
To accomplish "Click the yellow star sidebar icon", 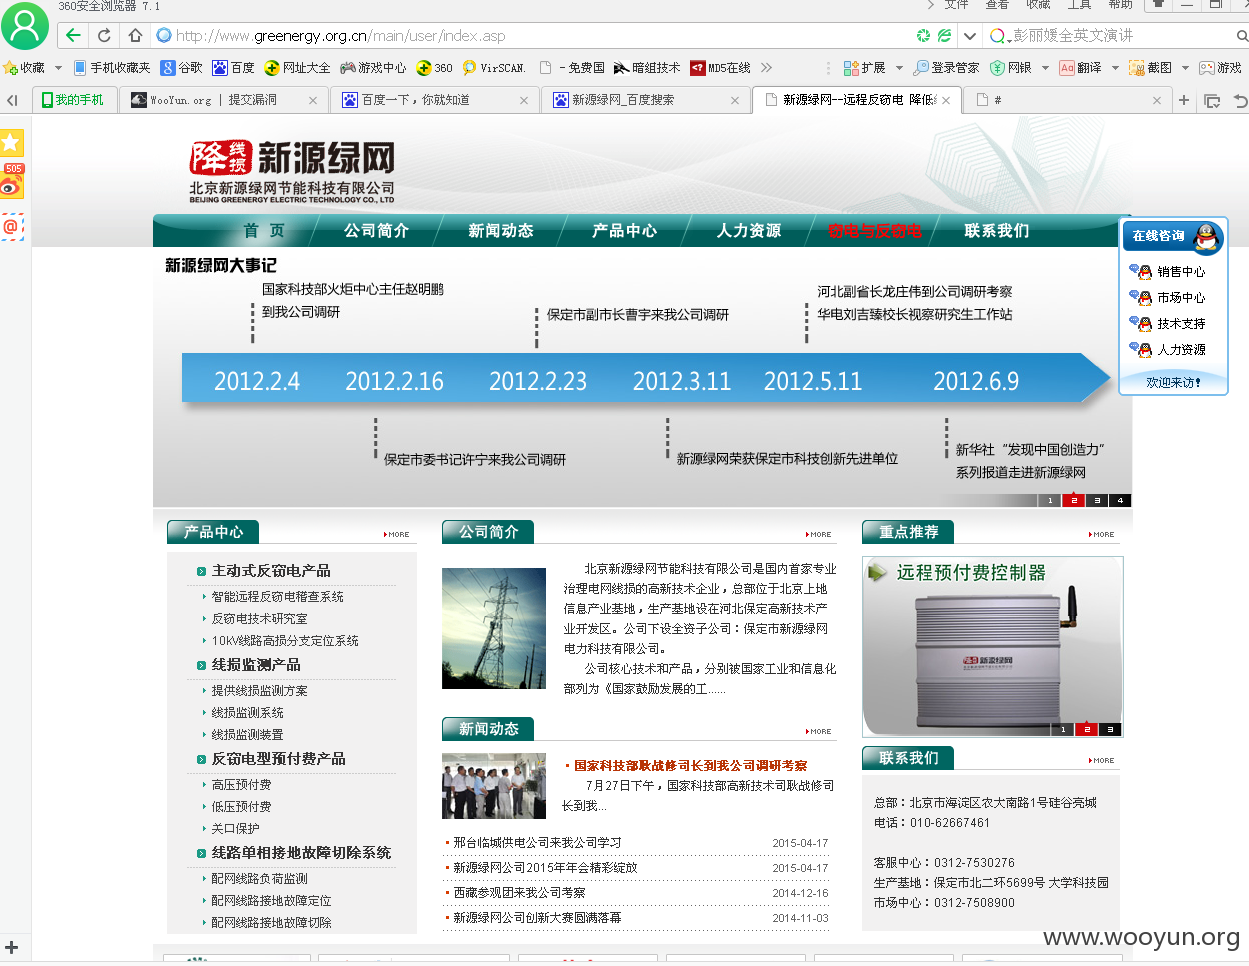I will 11,142.
